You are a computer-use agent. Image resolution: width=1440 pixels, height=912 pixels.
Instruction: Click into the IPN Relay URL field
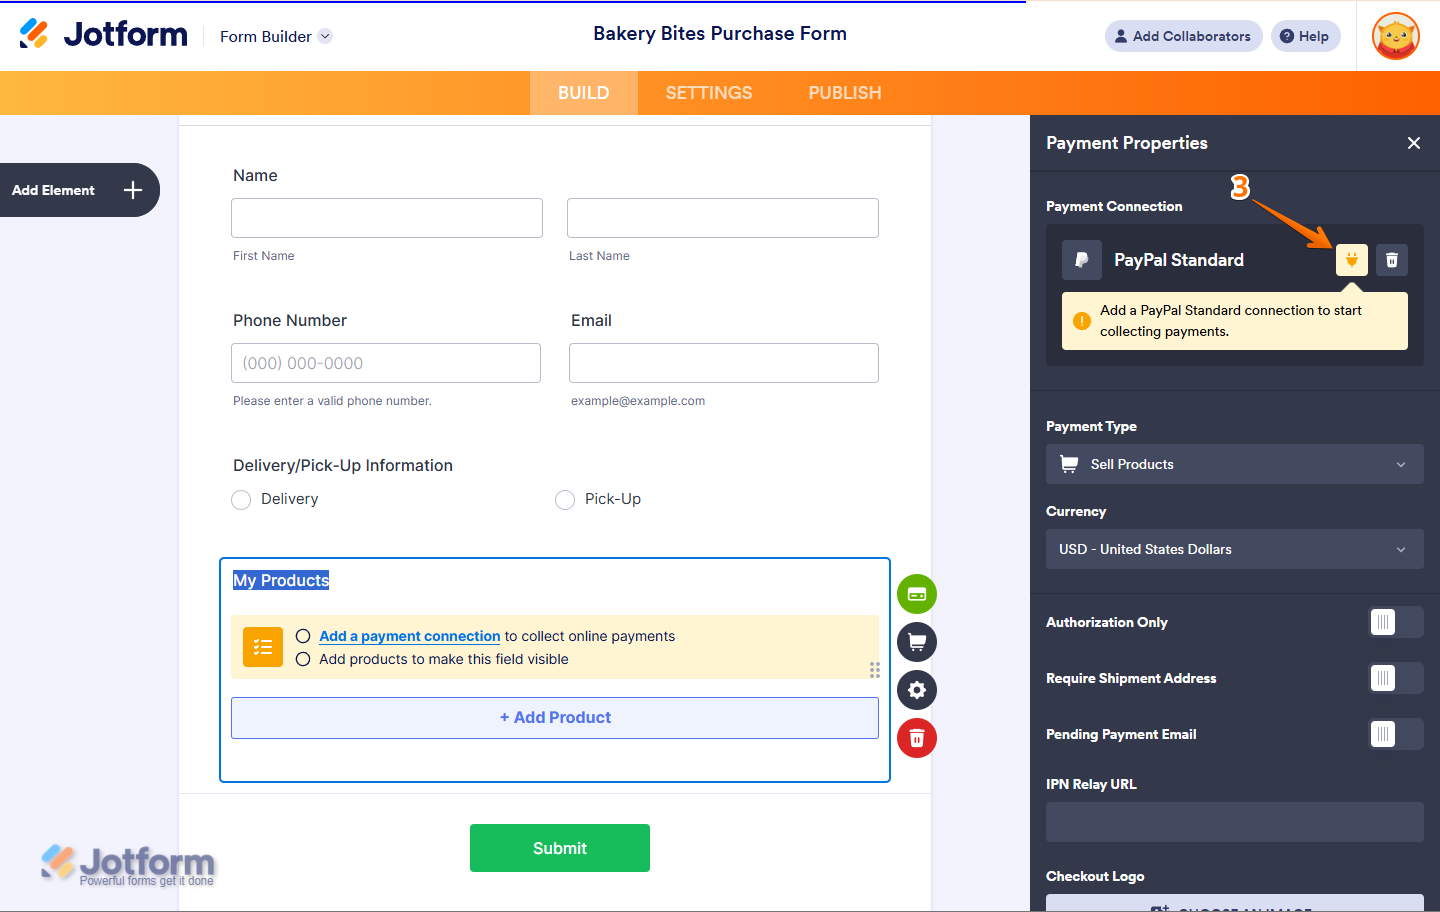[1234, 822]
